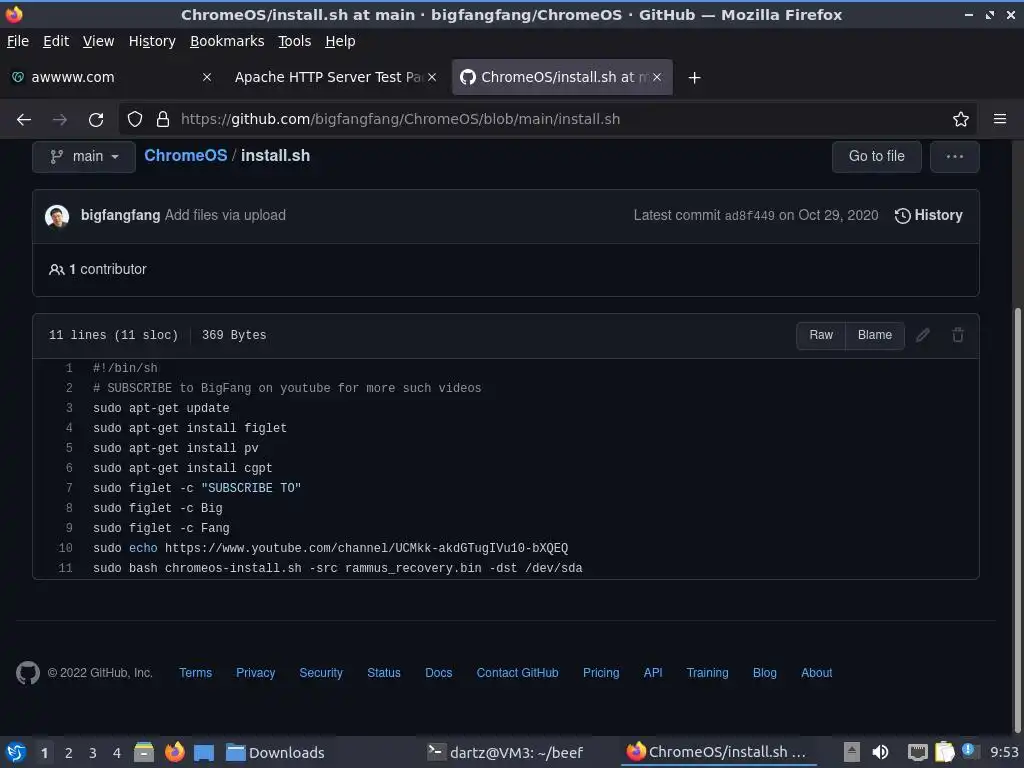Click the URL address bar
This screenshot has width=1024, height=768.
point(549,120)
